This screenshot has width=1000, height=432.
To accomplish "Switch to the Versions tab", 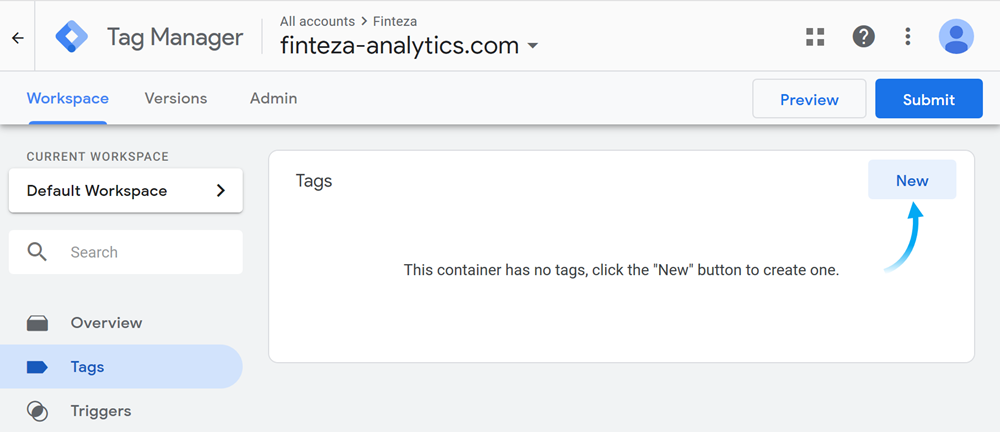I will click(x=176, y=99).
